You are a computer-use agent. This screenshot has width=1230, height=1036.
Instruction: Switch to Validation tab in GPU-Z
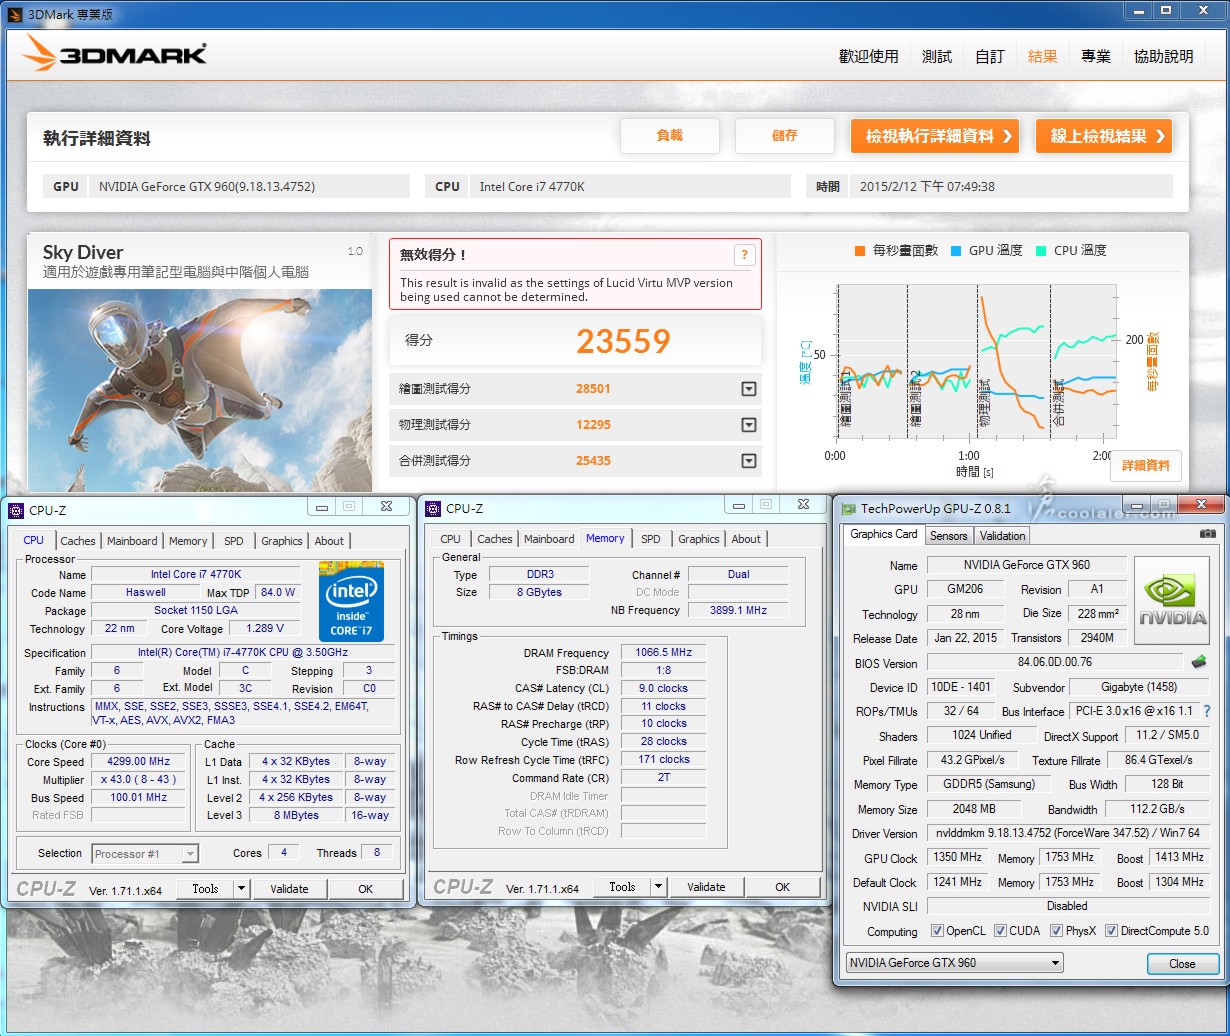pyautogui.click(x=1003, y=536)
